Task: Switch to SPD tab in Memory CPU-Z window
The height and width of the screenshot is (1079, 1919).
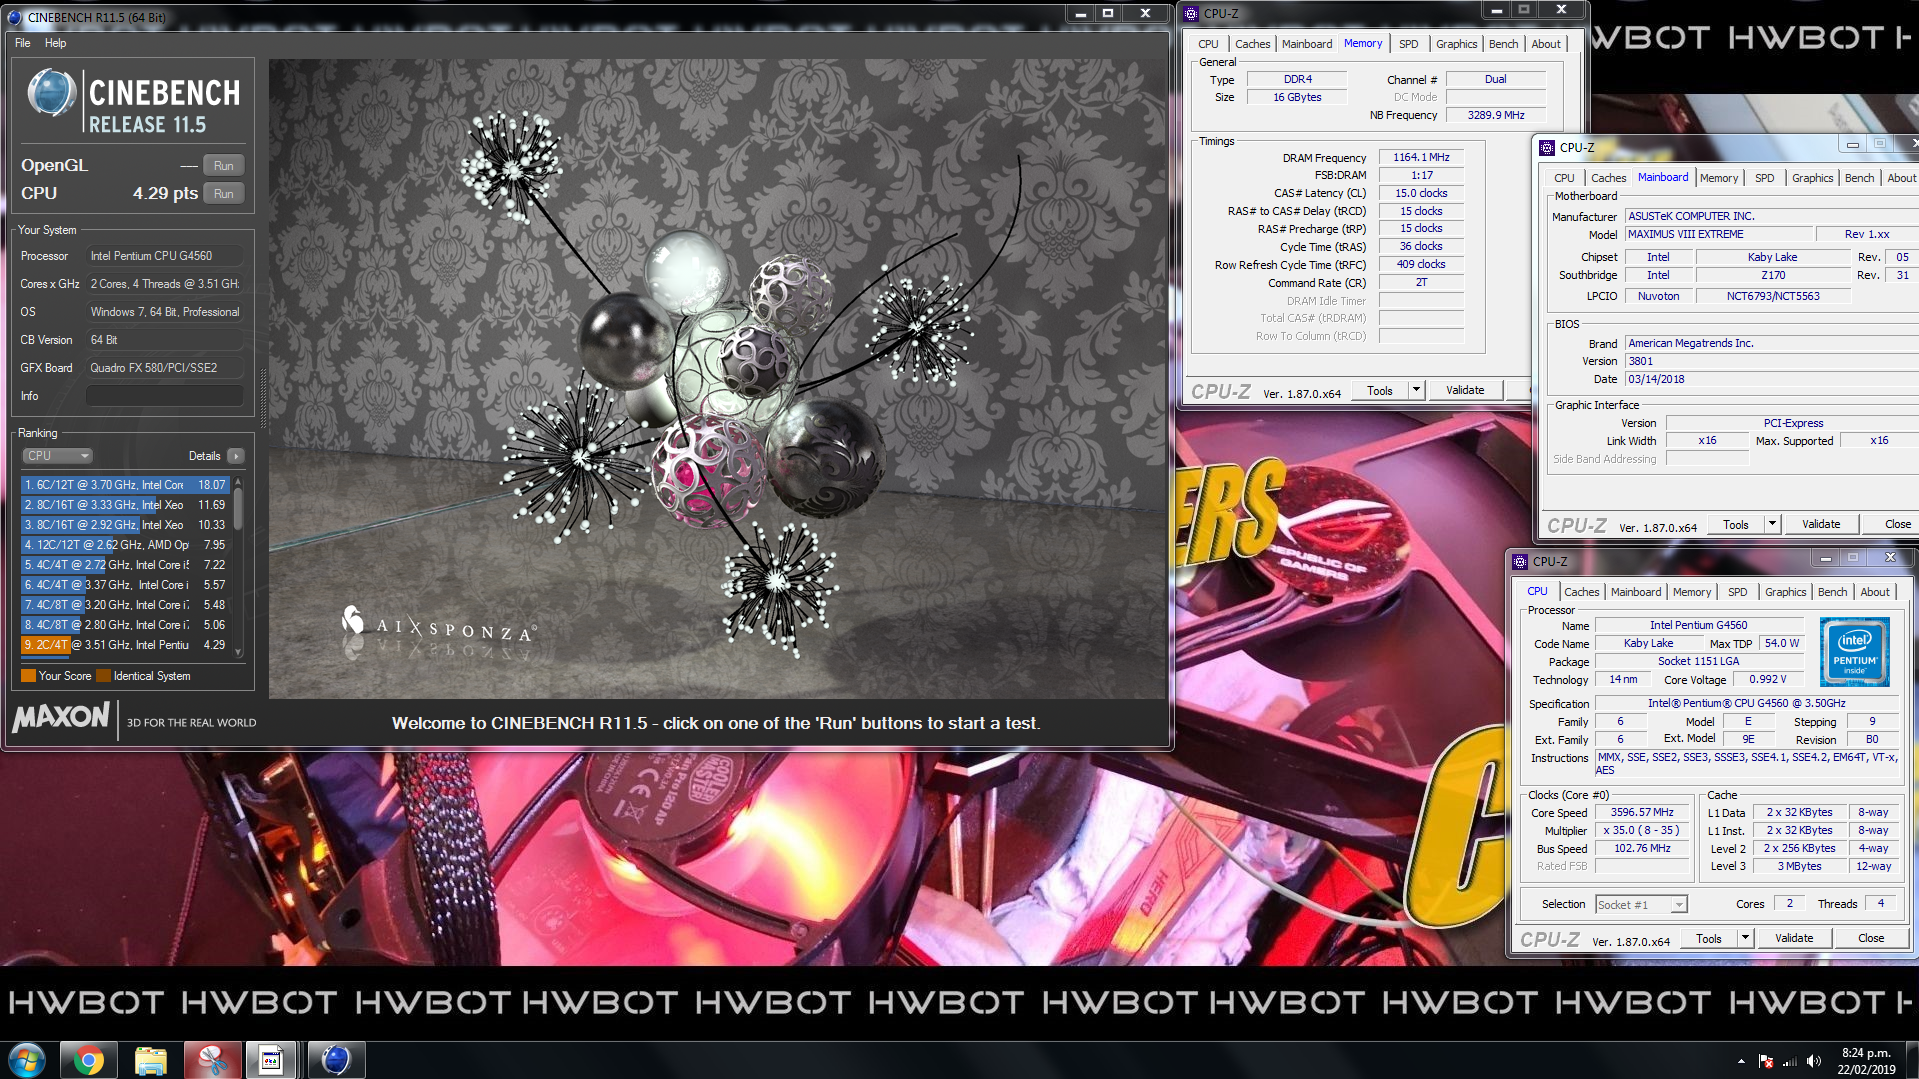Action: (1408, 44)
